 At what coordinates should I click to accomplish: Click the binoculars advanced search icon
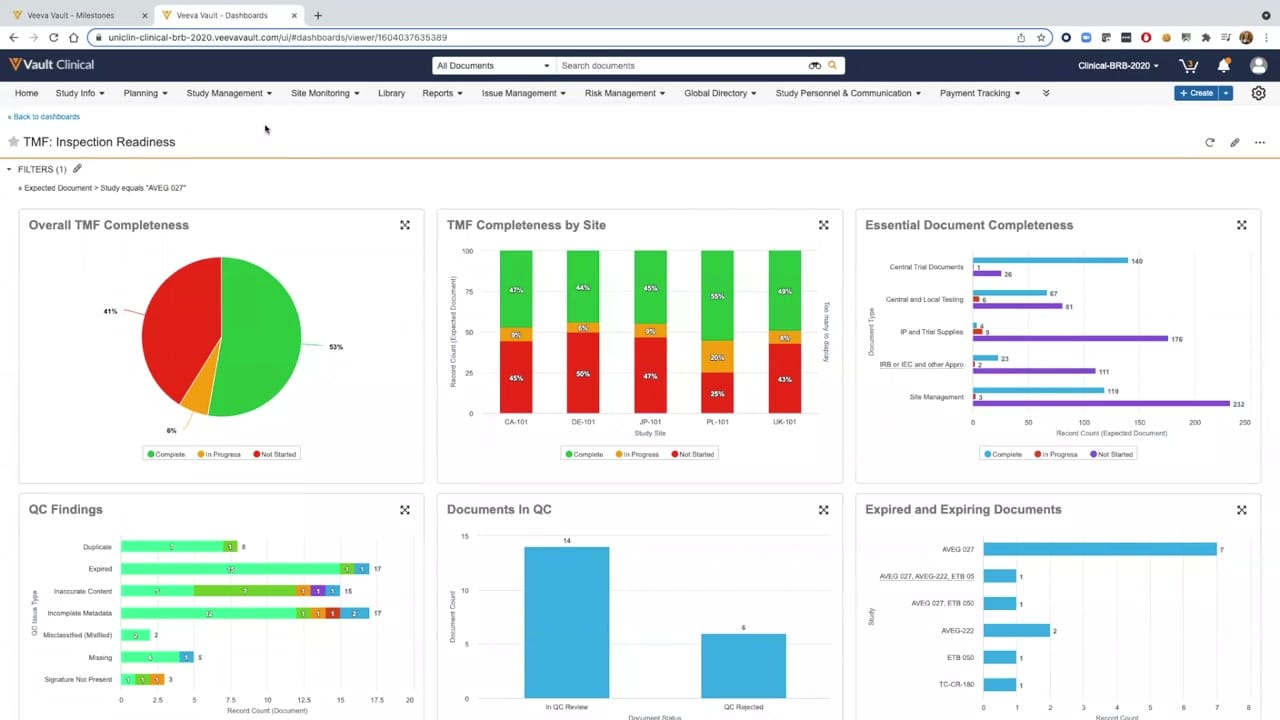(x=814, y=65)
